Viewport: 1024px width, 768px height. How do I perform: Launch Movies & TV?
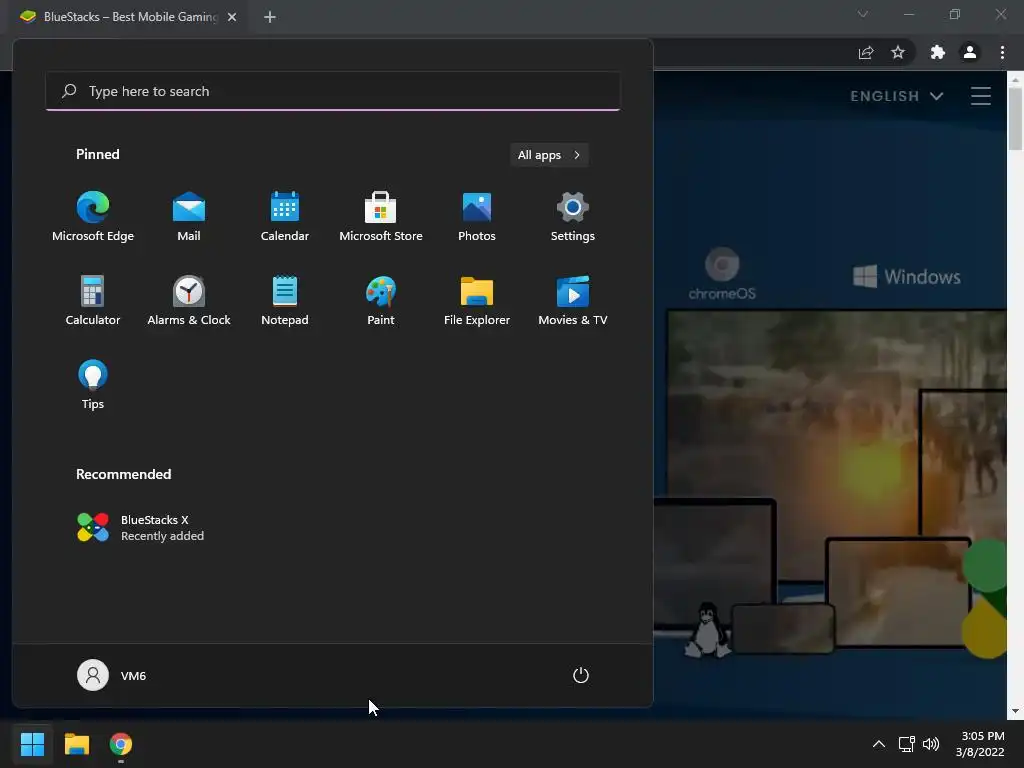(x=573, y=300)
